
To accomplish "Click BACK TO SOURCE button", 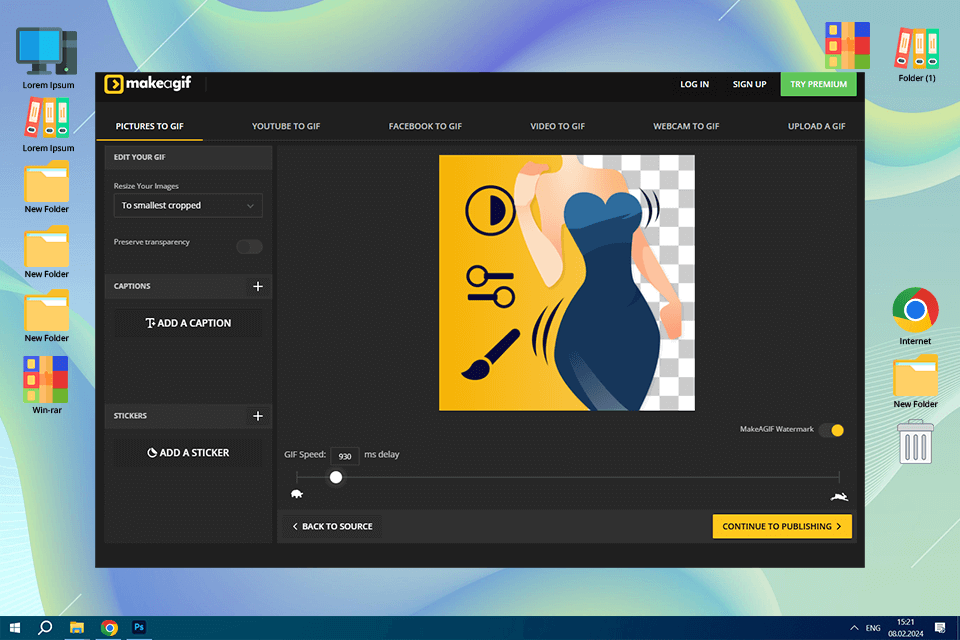I will tap(332, 526).
